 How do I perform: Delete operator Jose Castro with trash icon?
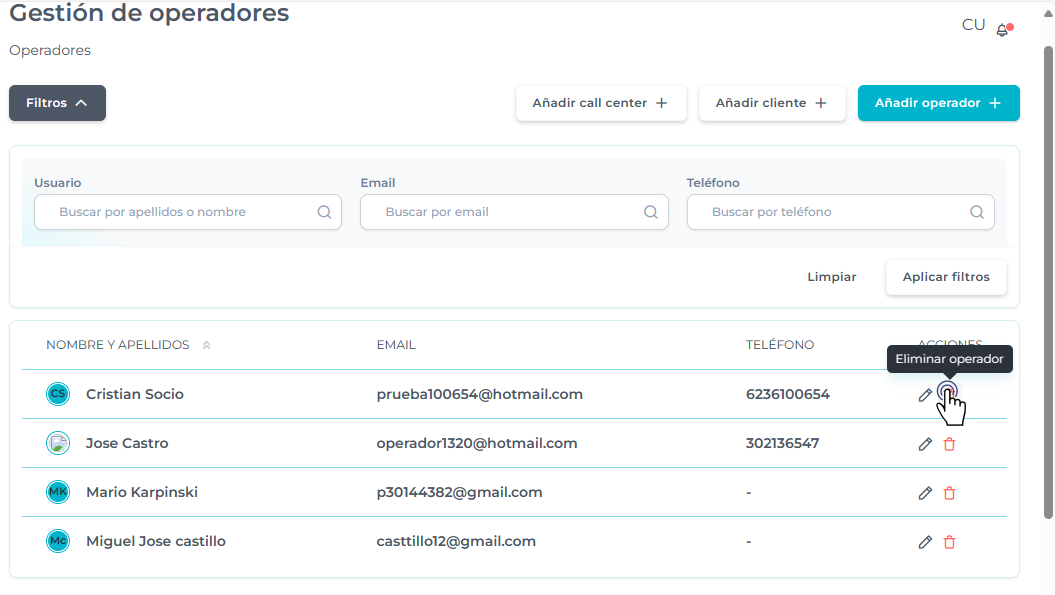pos(949,444)
